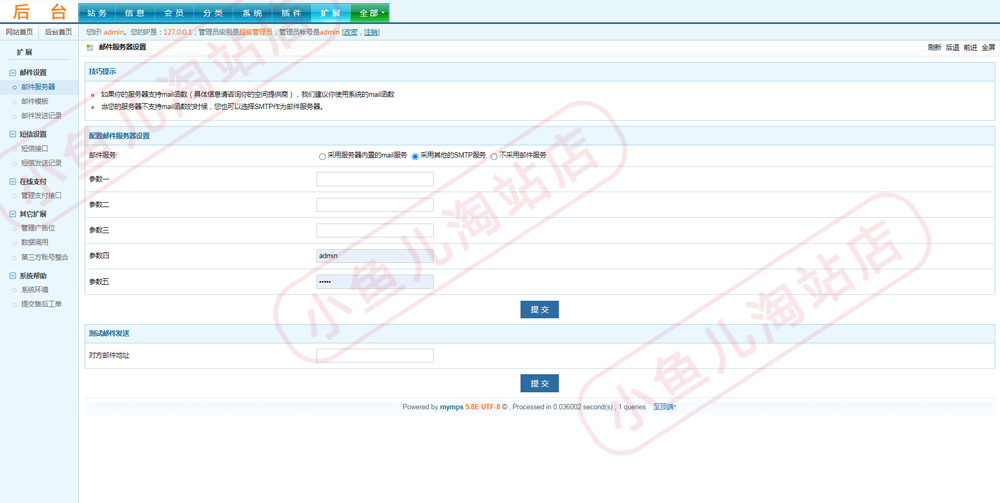This screenshot has width=1000, height=503.
Task: Collapse the 其它扩展 section
Action: coord(13,214)
